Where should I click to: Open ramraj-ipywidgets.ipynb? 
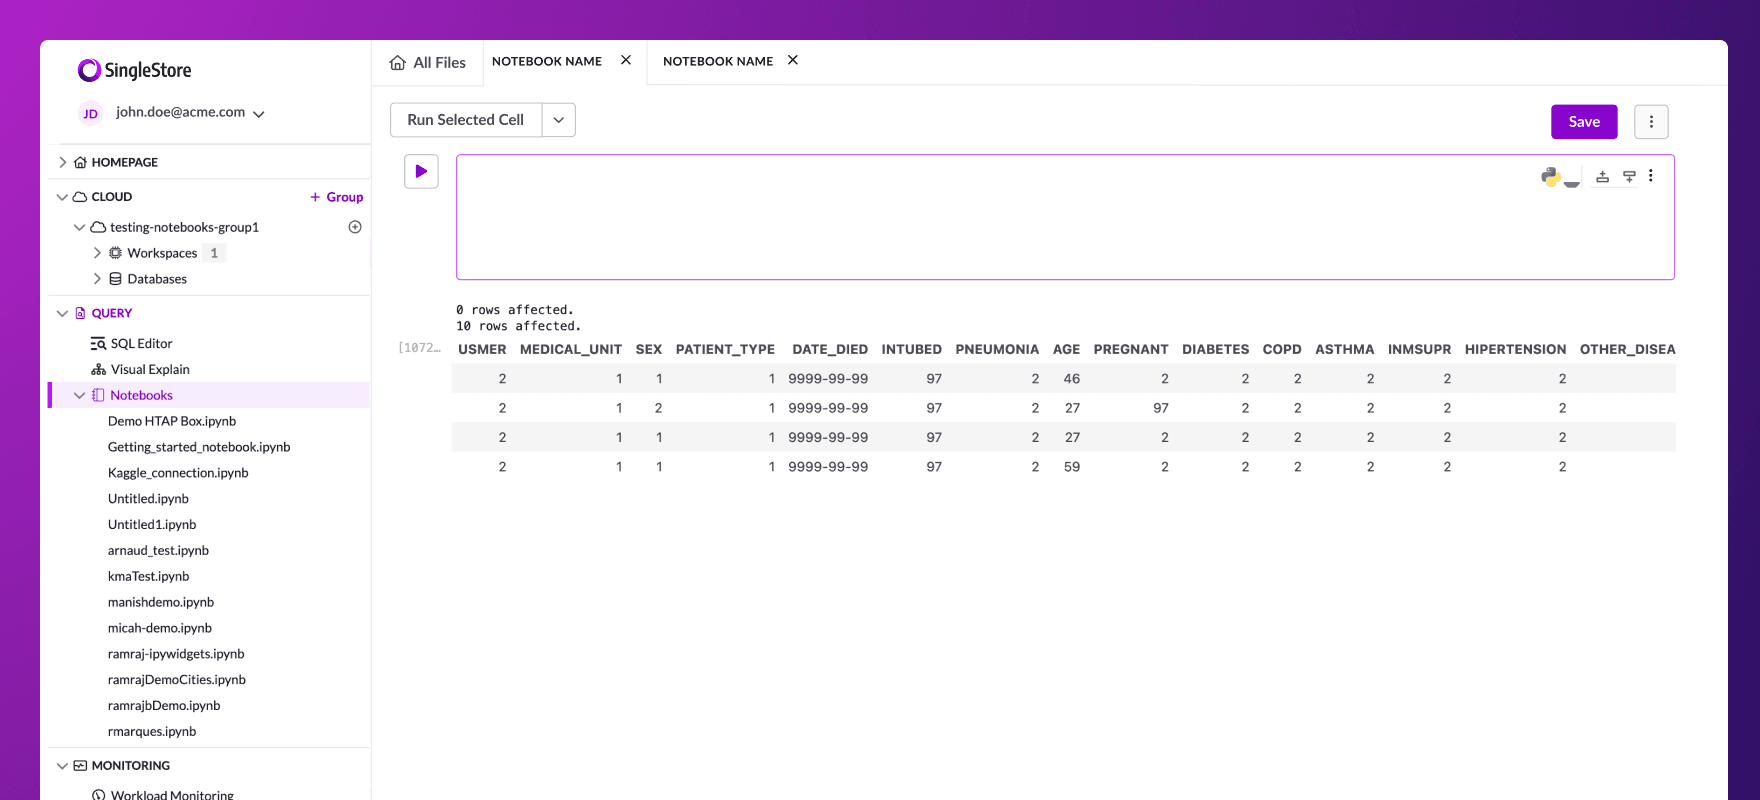pos(176,654)
